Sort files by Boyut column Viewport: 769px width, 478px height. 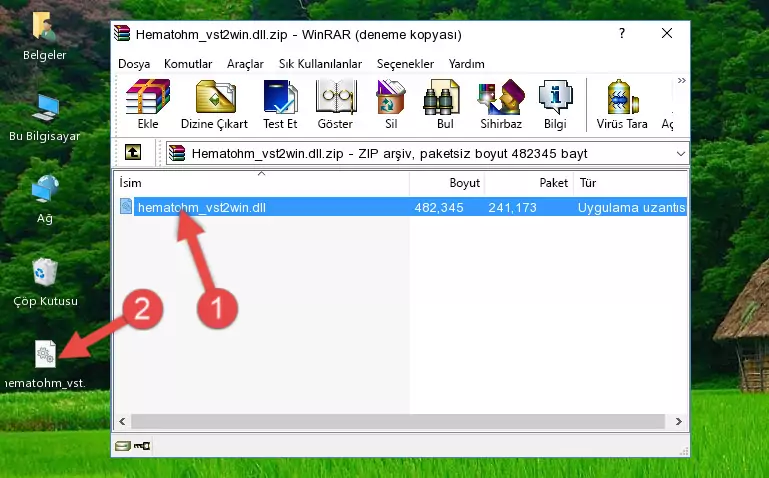tap(447, 183)
